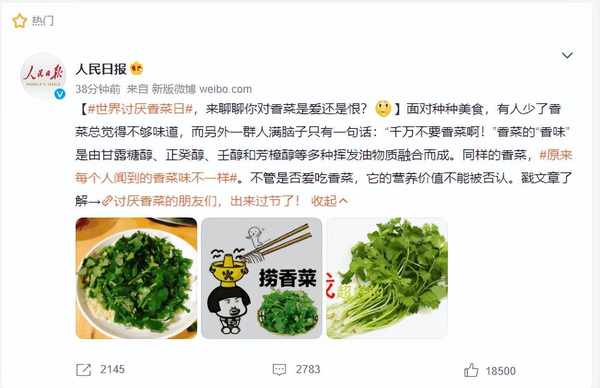Open comments via the 2783 comment icon

pos(279,369)
